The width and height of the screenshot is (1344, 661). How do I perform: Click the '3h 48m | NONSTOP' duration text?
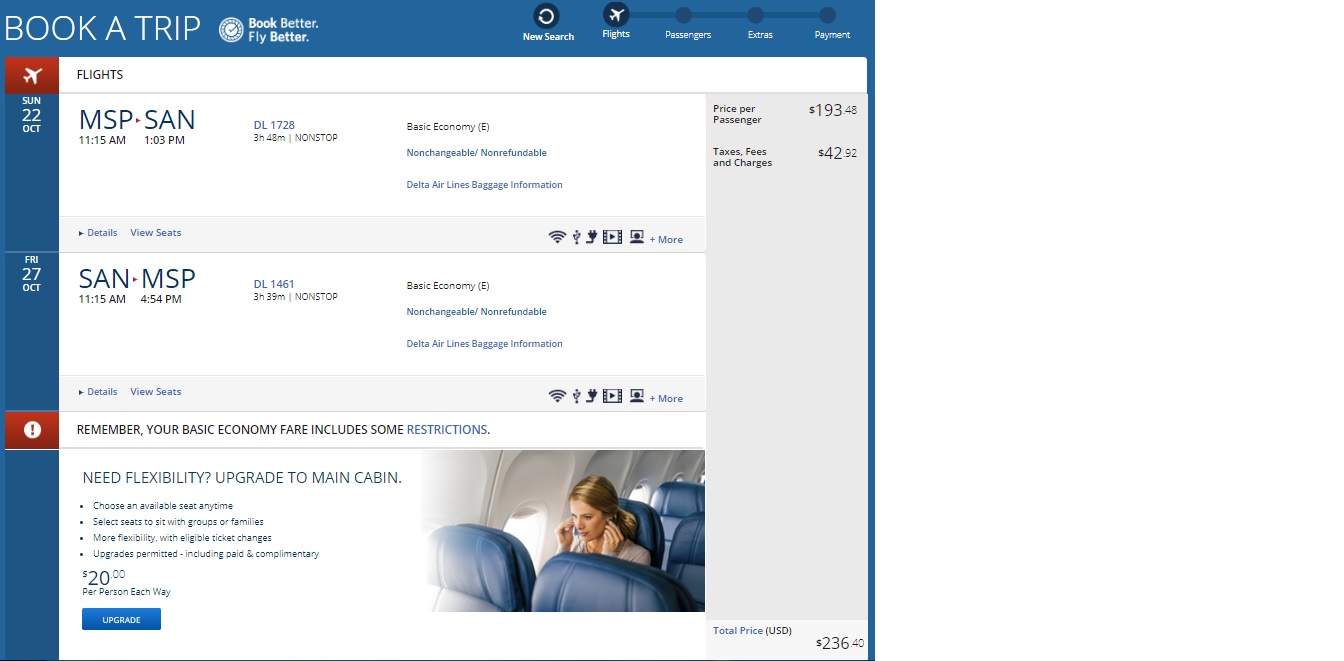click(x=296, y=138)
